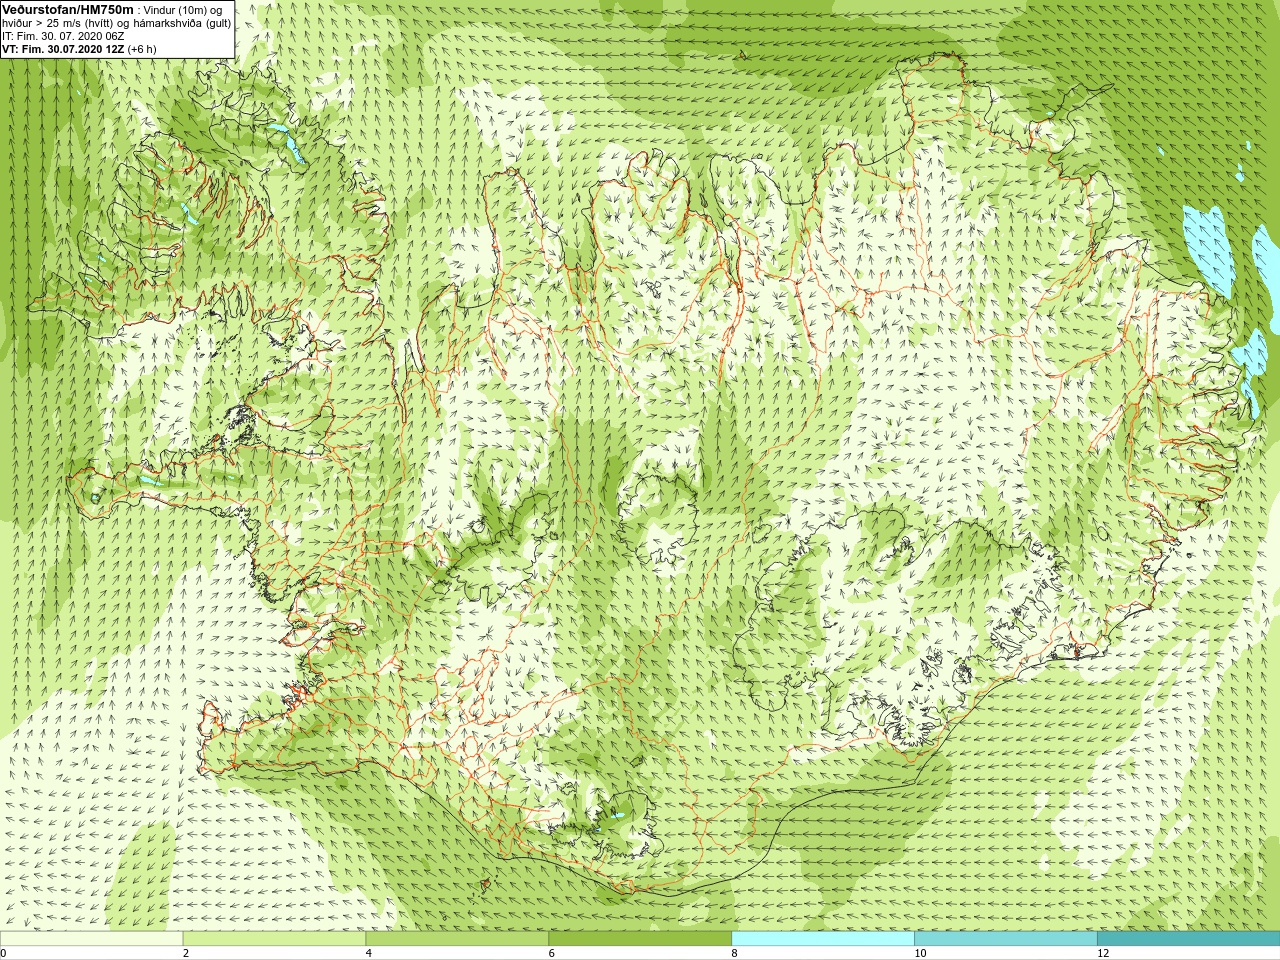Click the legend tick label '10'
1280x960 pixels.
pos(920,953)
